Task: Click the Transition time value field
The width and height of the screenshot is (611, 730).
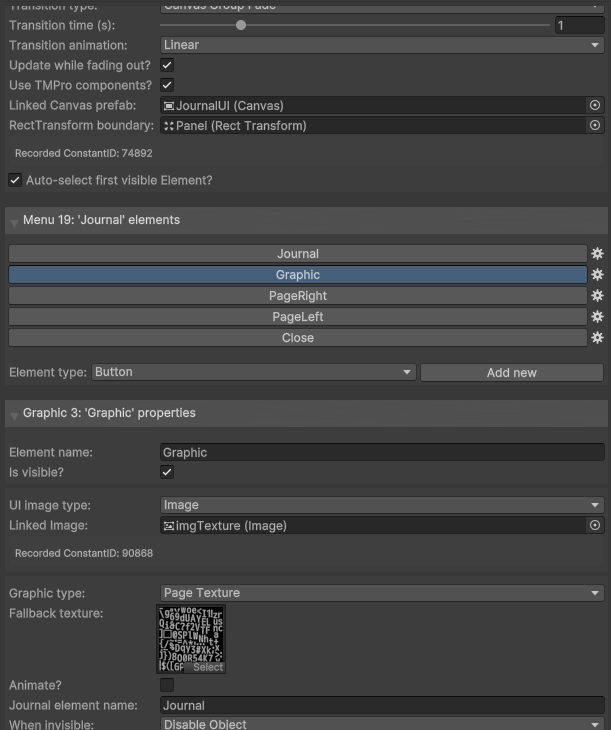Action: (580, 25)
